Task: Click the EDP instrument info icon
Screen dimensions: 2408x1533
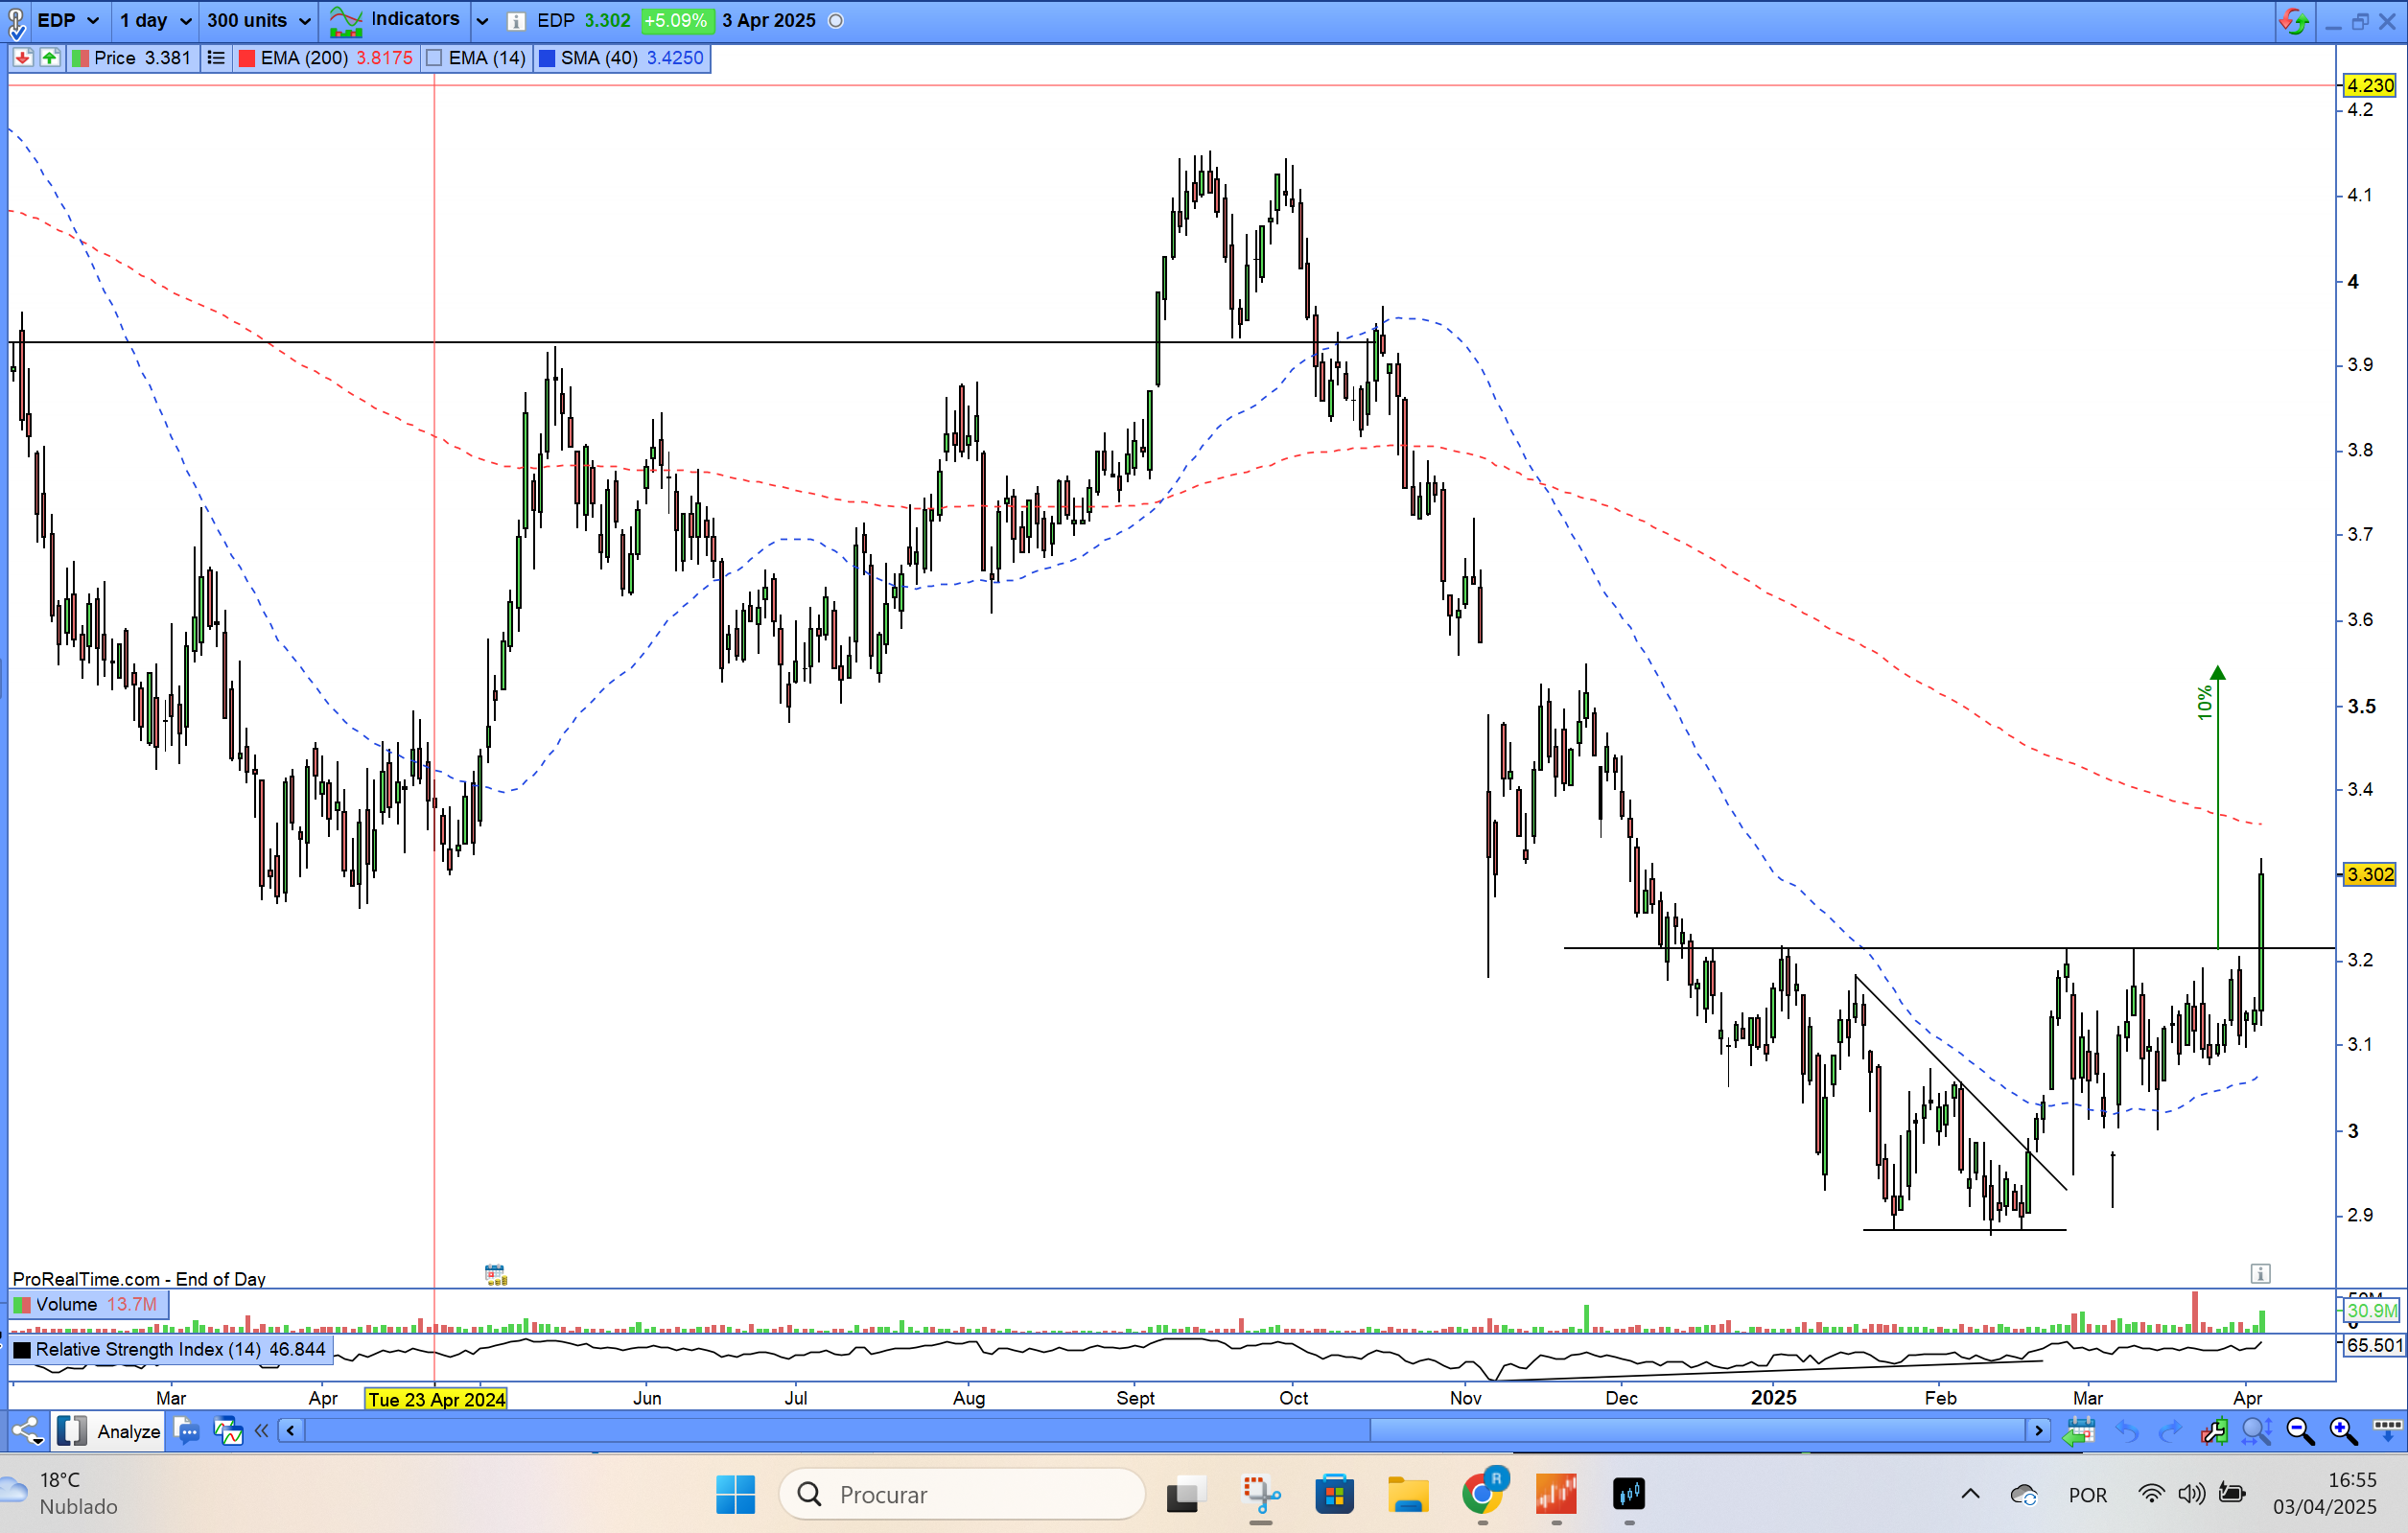Action: (x=516, y=21)
